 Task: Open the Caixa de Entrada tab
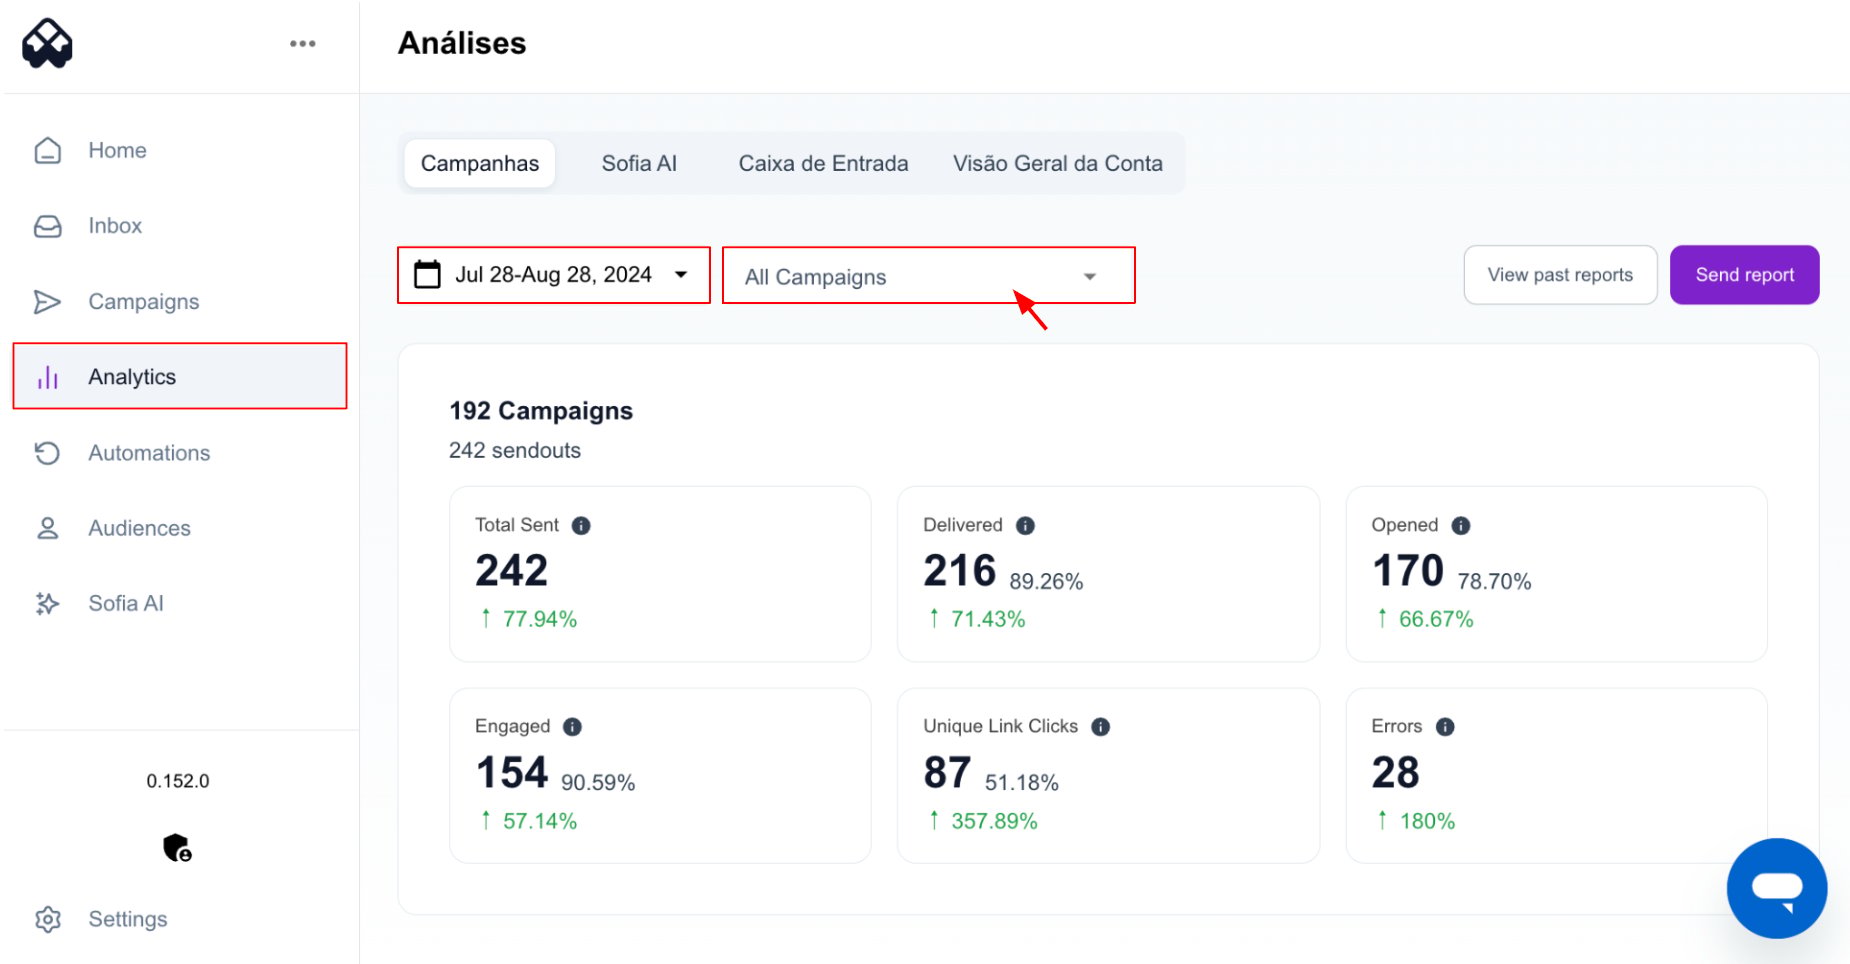click(823, 163)
